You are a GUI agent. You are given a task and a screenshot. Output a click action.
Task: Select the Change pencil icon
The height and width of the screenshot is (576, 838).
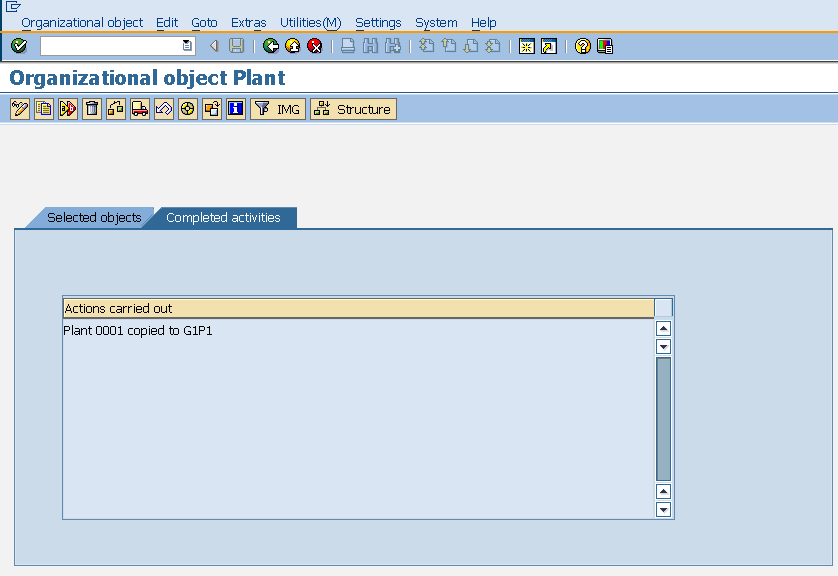coord(19,109)
